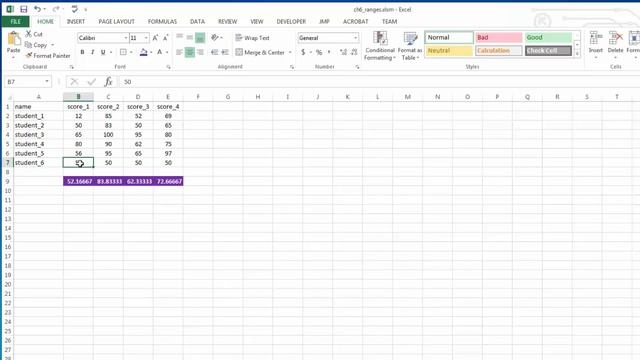
Task: Switch to the DEVELOPER tab
Action: pyautogui.click(x=291, y=22)
